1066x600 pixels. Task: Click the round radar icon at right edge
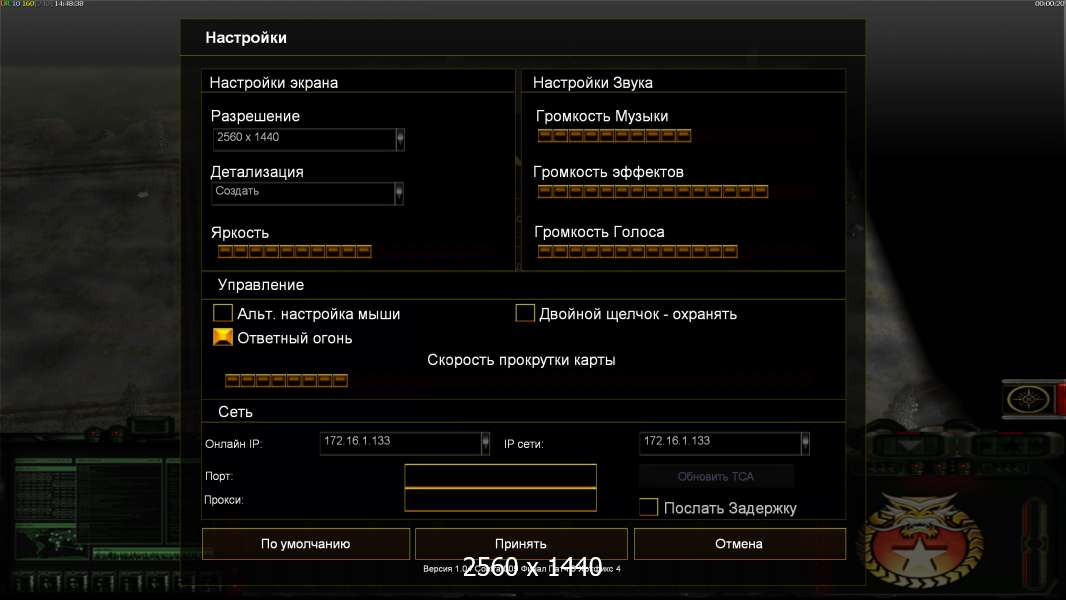coord(1026,400)
